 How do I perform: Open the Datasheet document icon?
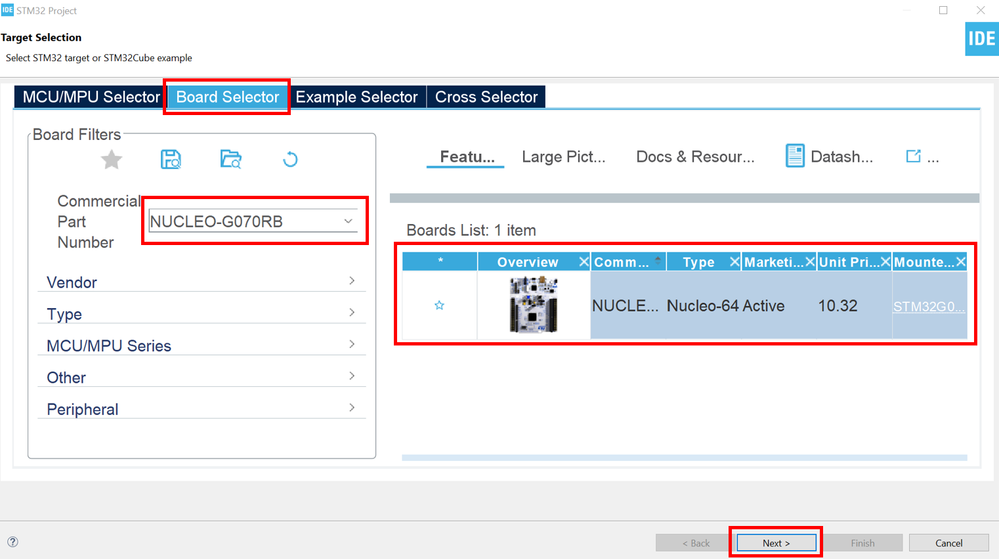(794, 156)
